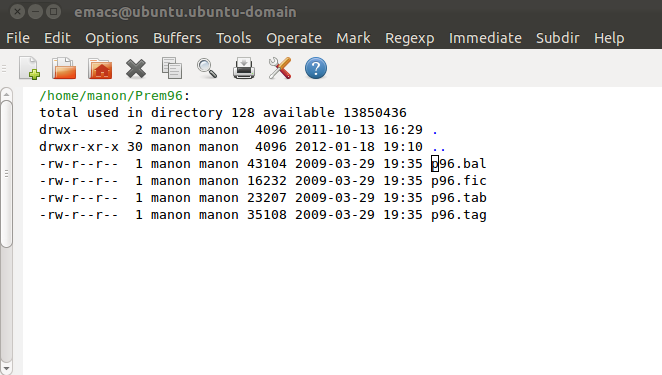Open the Subdir menu
This screenshot has width=662, height=375.
tap(558, 38)
